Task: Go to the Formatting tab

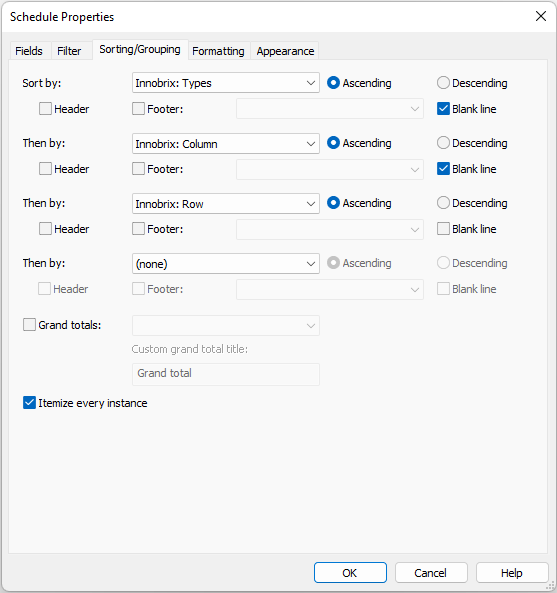Action: pos(218,51)
